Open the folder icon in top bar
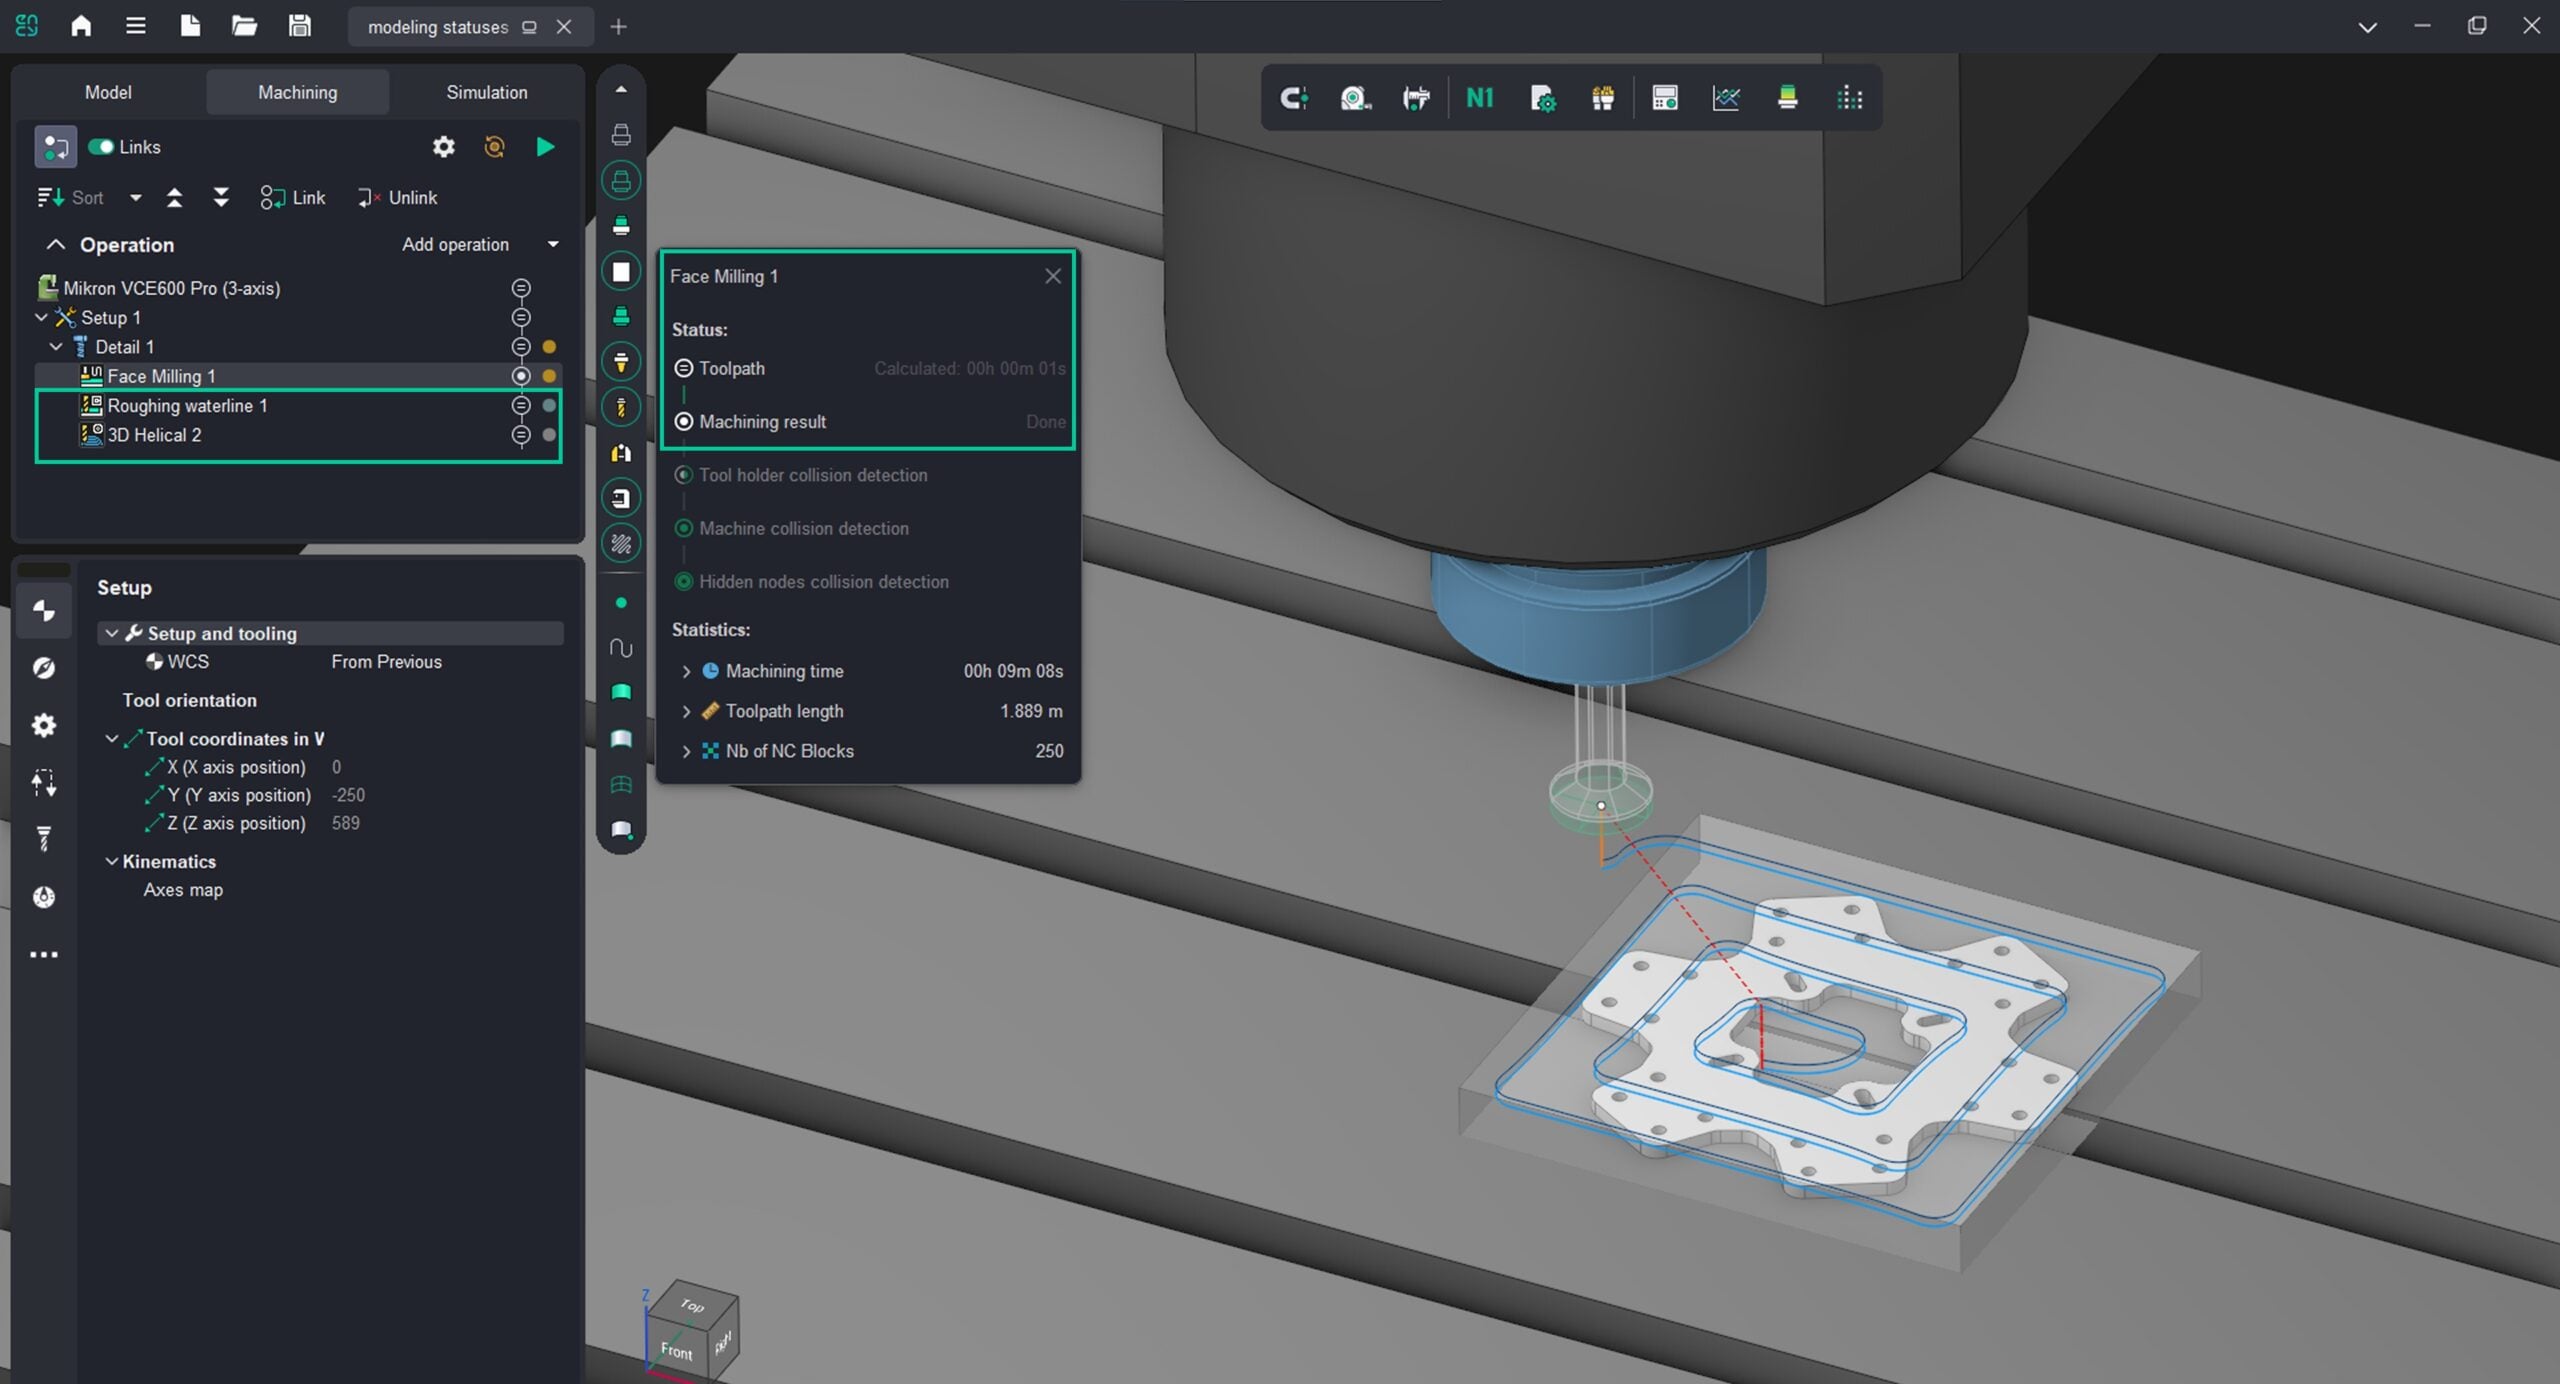2560x1384 pixels. click(244, 26)
